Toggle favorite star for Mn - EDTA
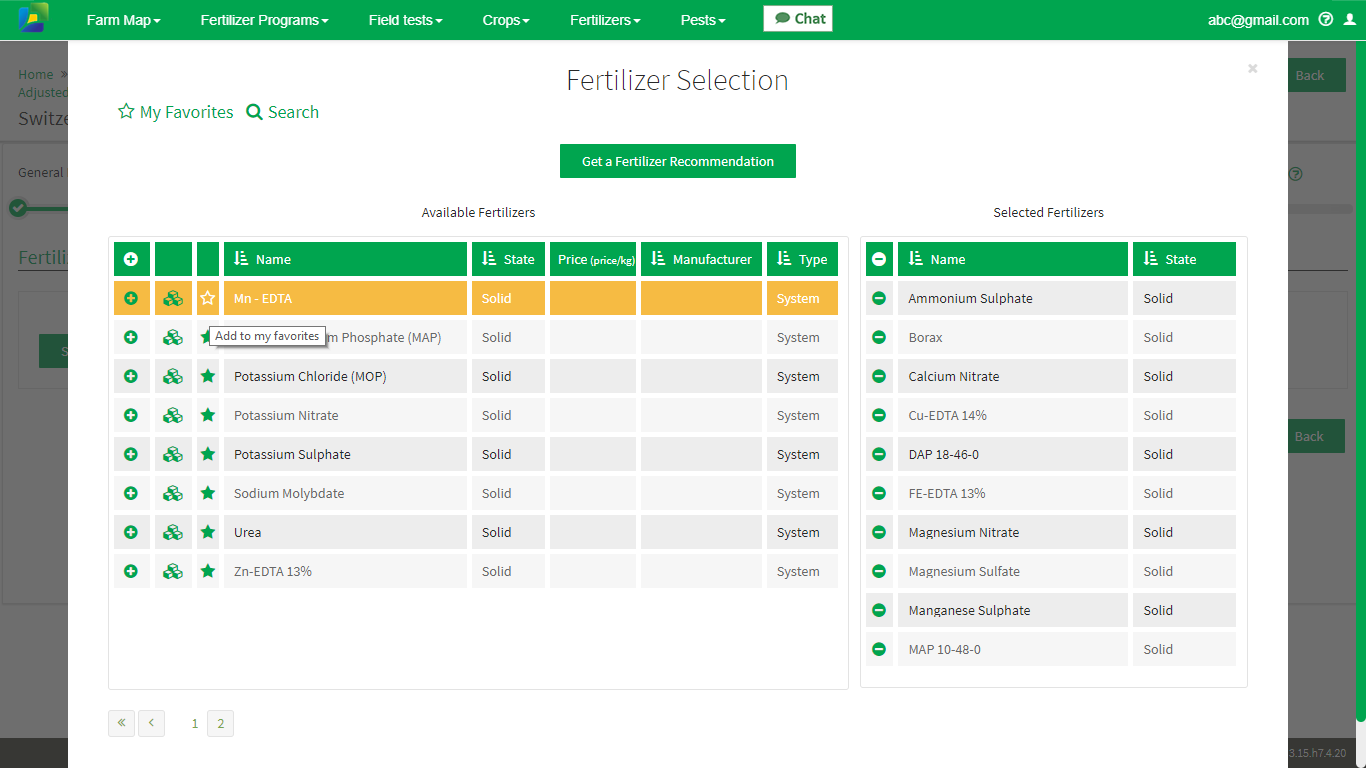Viewport: 1366px width, 768px height. pyautogui.click(x=208, y=298)
